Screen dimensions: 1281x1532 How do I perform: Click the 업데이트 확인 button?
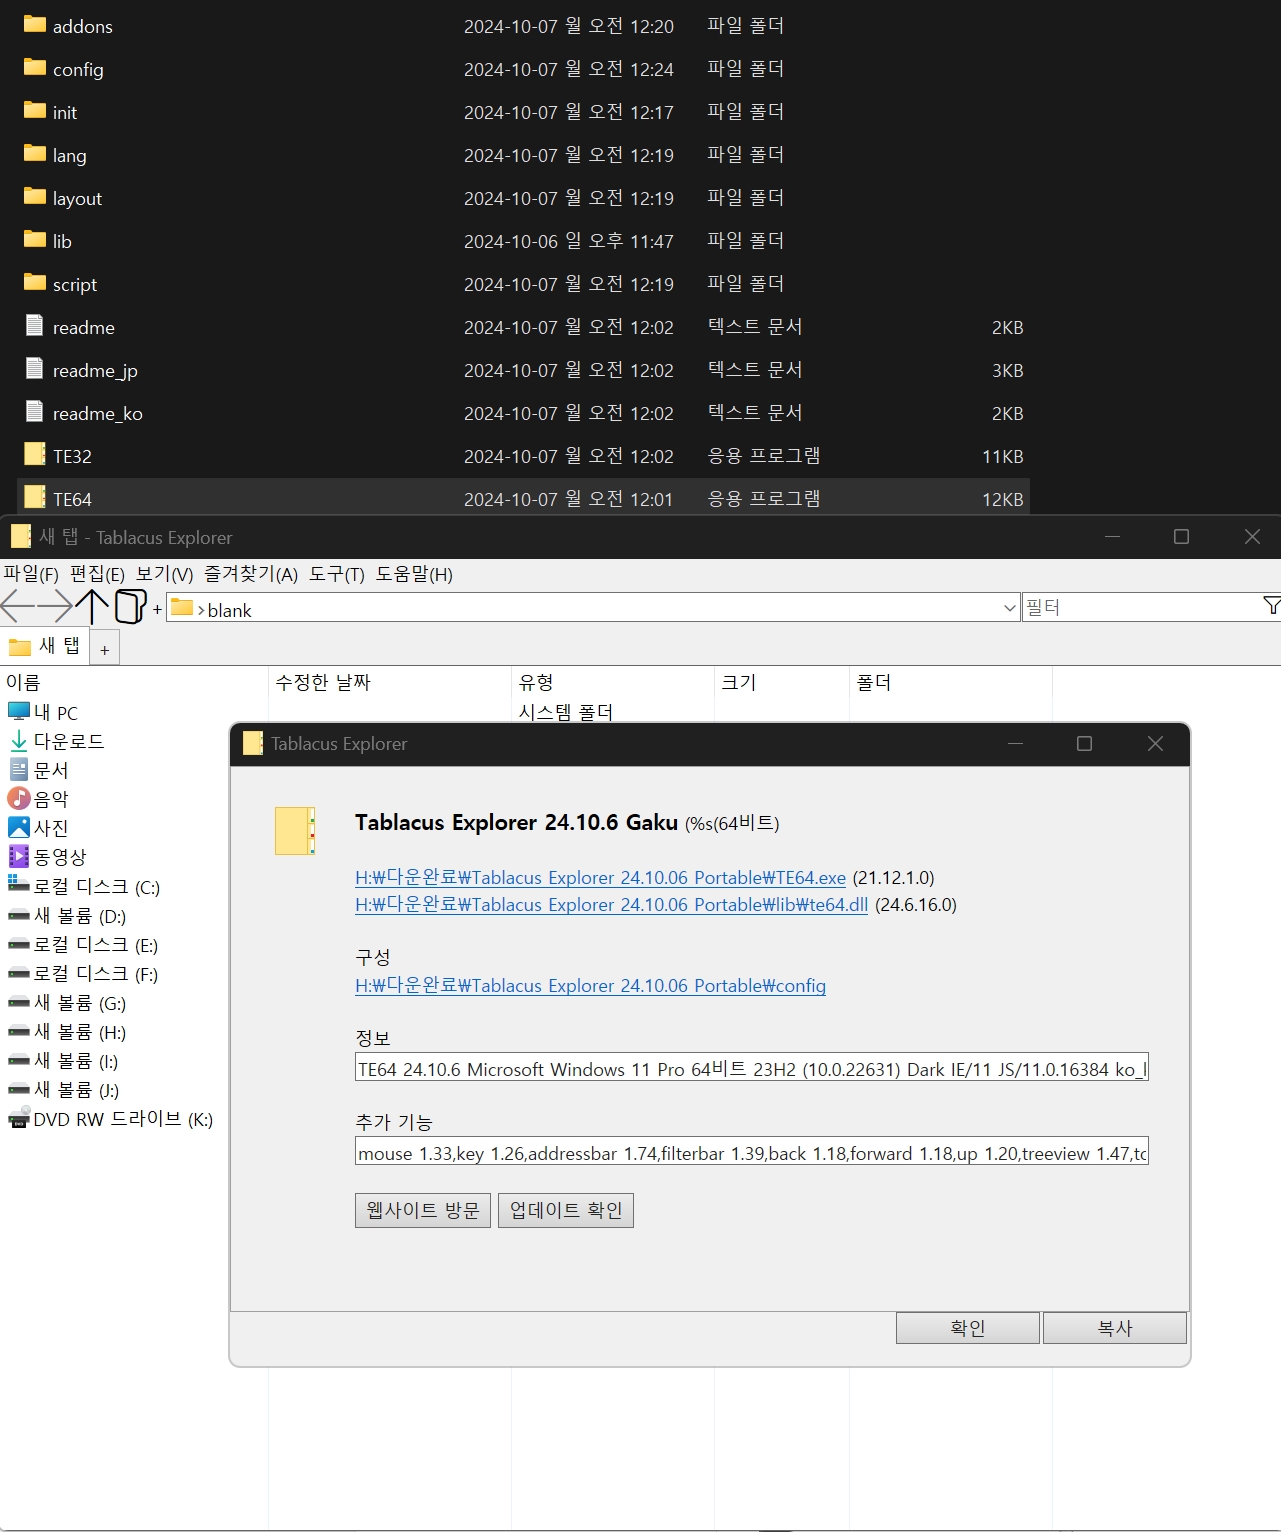point(566,1210)
